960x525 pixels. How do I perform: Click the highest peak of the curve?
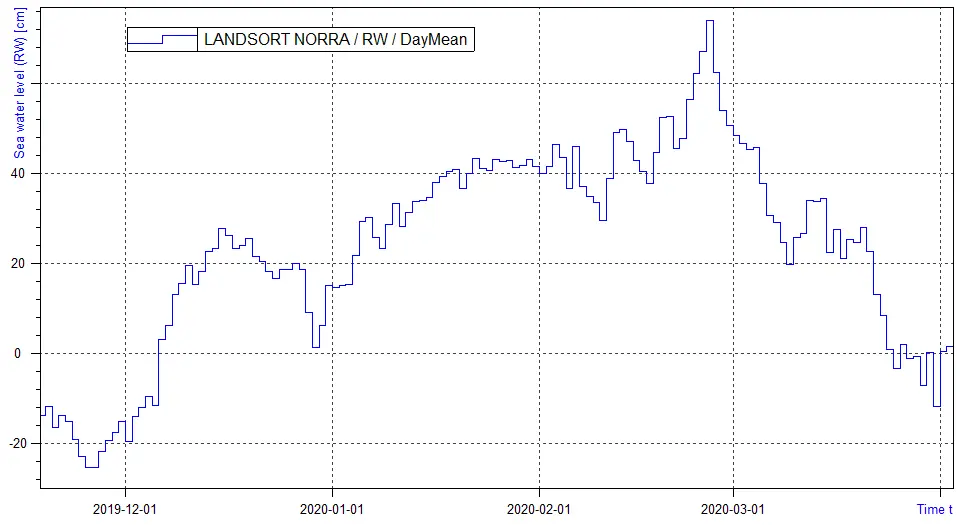click(x=709, y=21)
